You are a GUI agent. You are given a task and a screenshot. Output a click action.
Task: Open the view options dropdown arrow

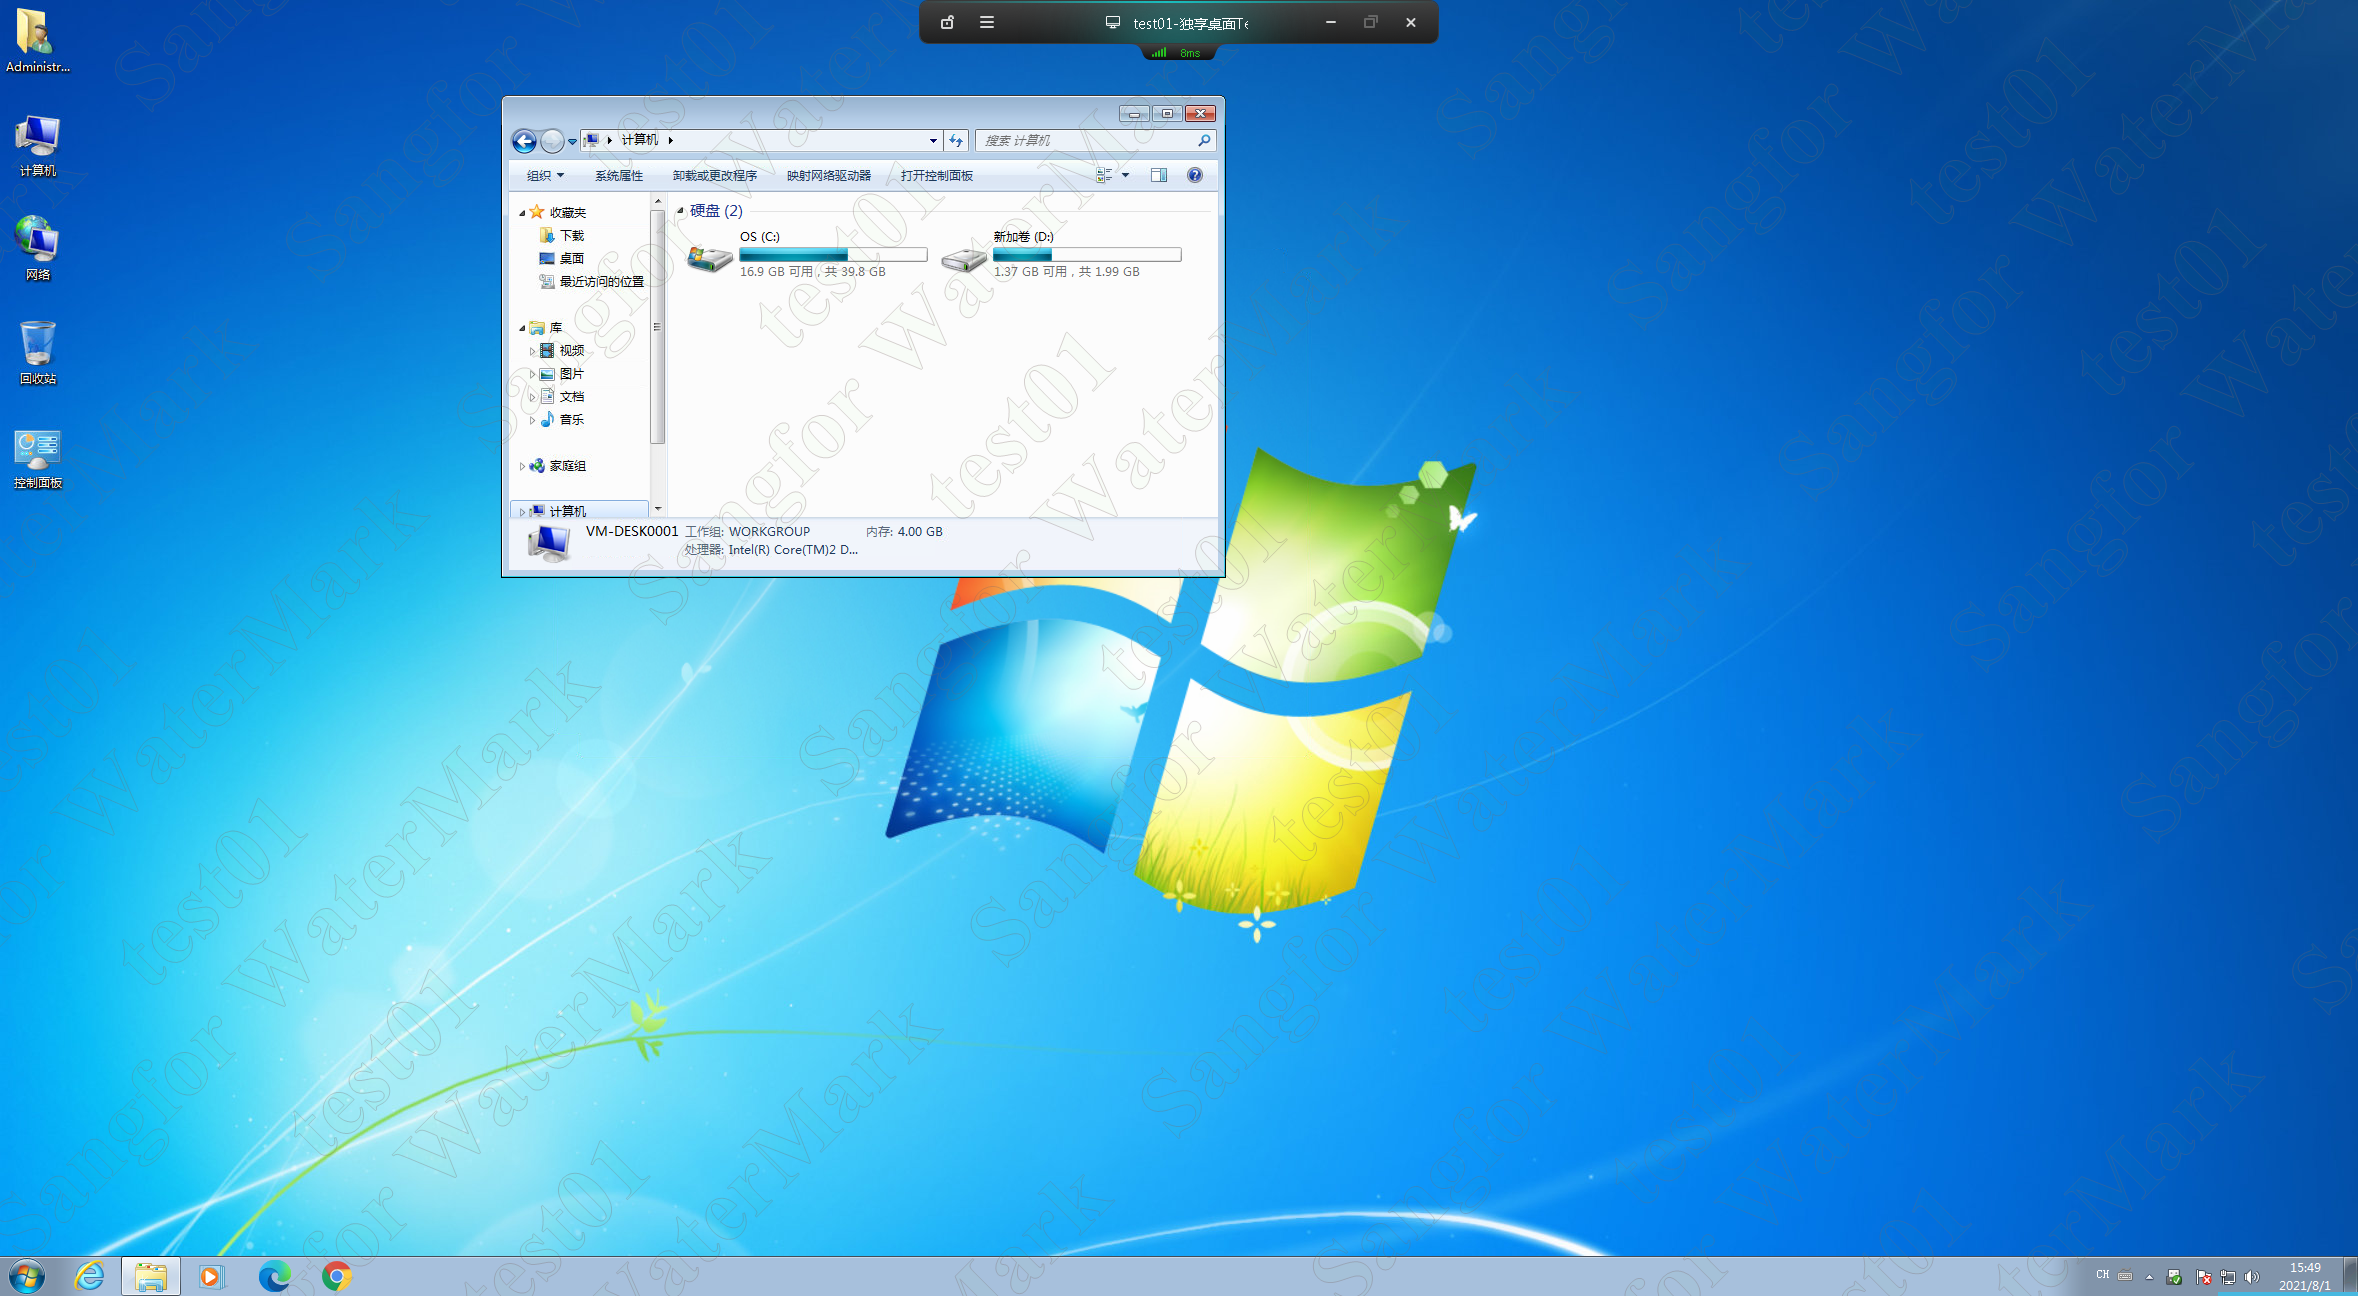click(1126, 176)
